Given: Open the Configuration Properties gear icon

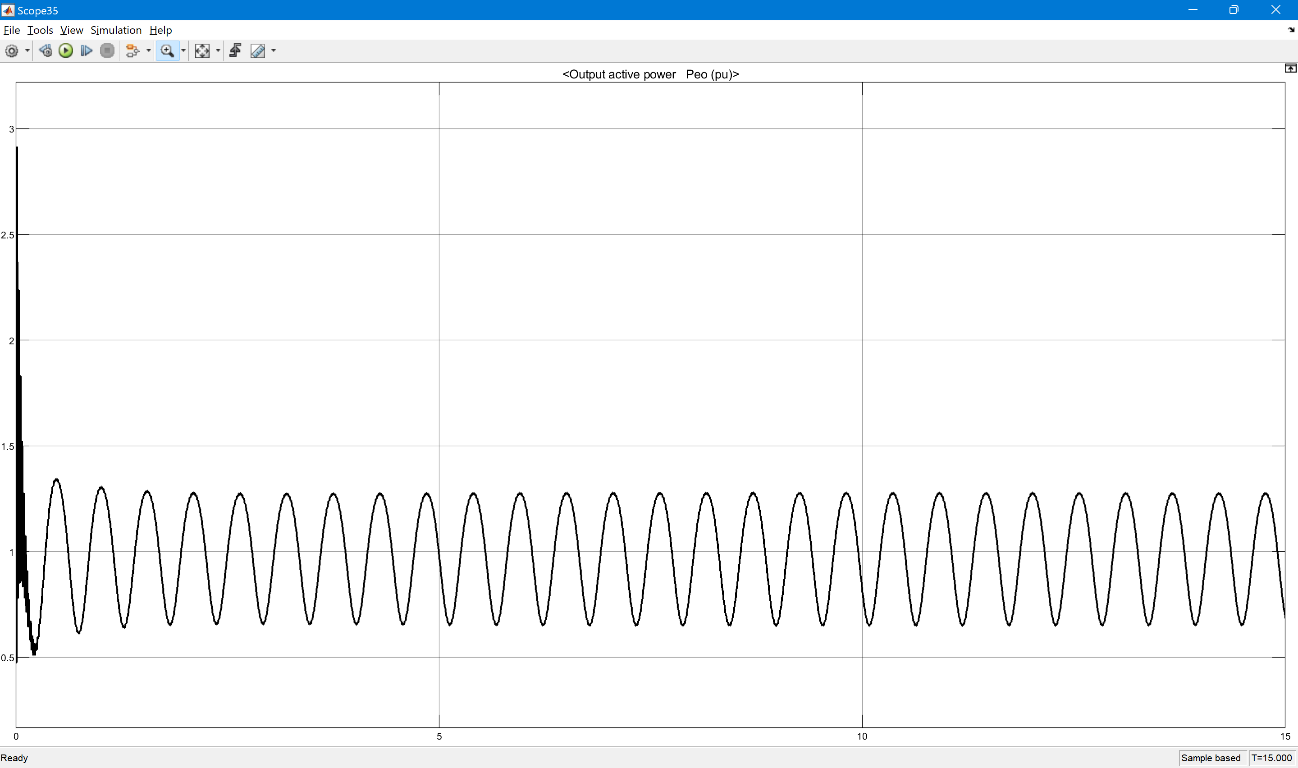Looking at the screenshot, I should [x=12, y=50].
